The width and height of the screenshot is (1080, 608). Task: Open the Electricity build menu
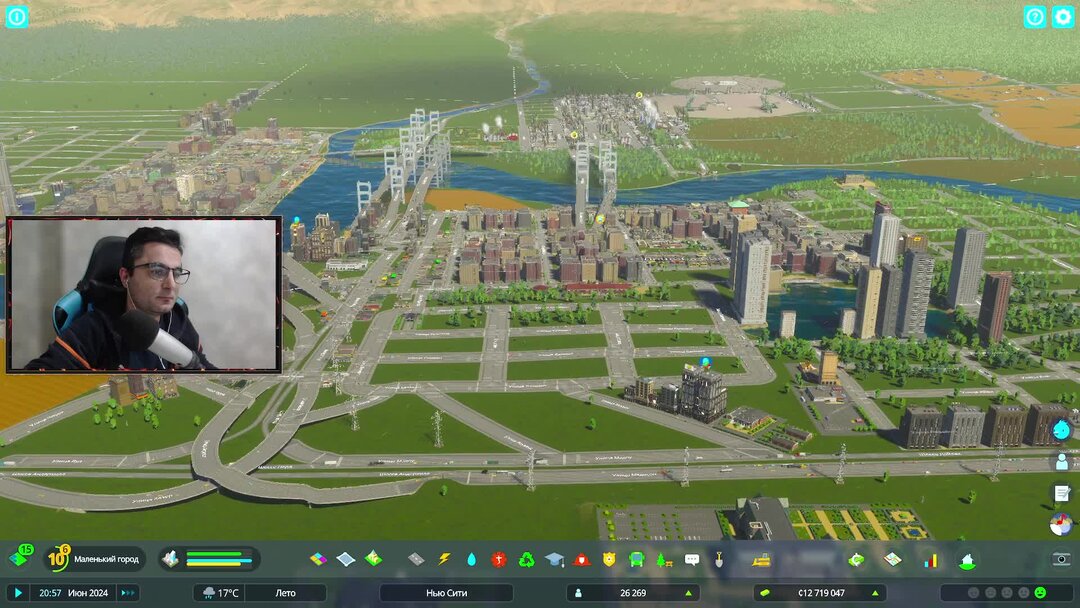(444, 559)
